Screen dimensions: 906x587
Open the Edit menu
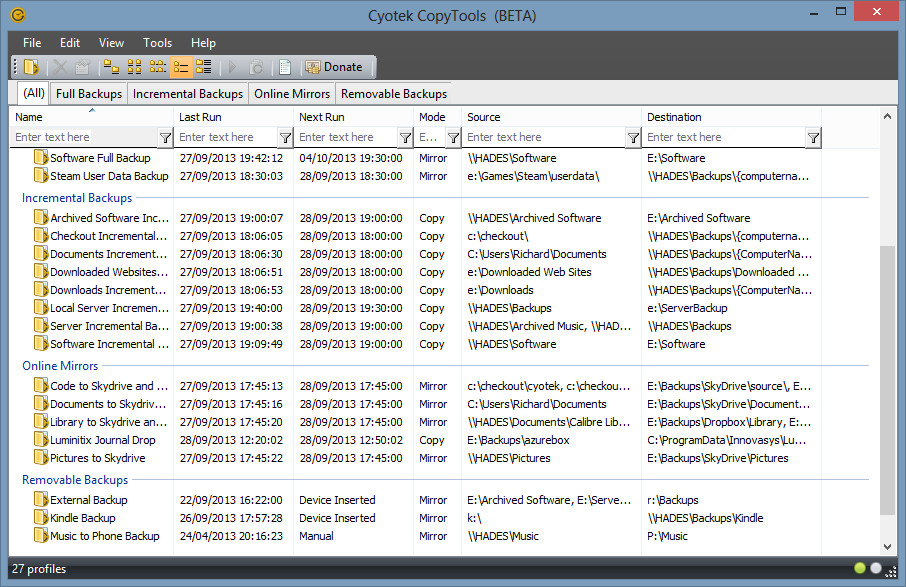70,43
